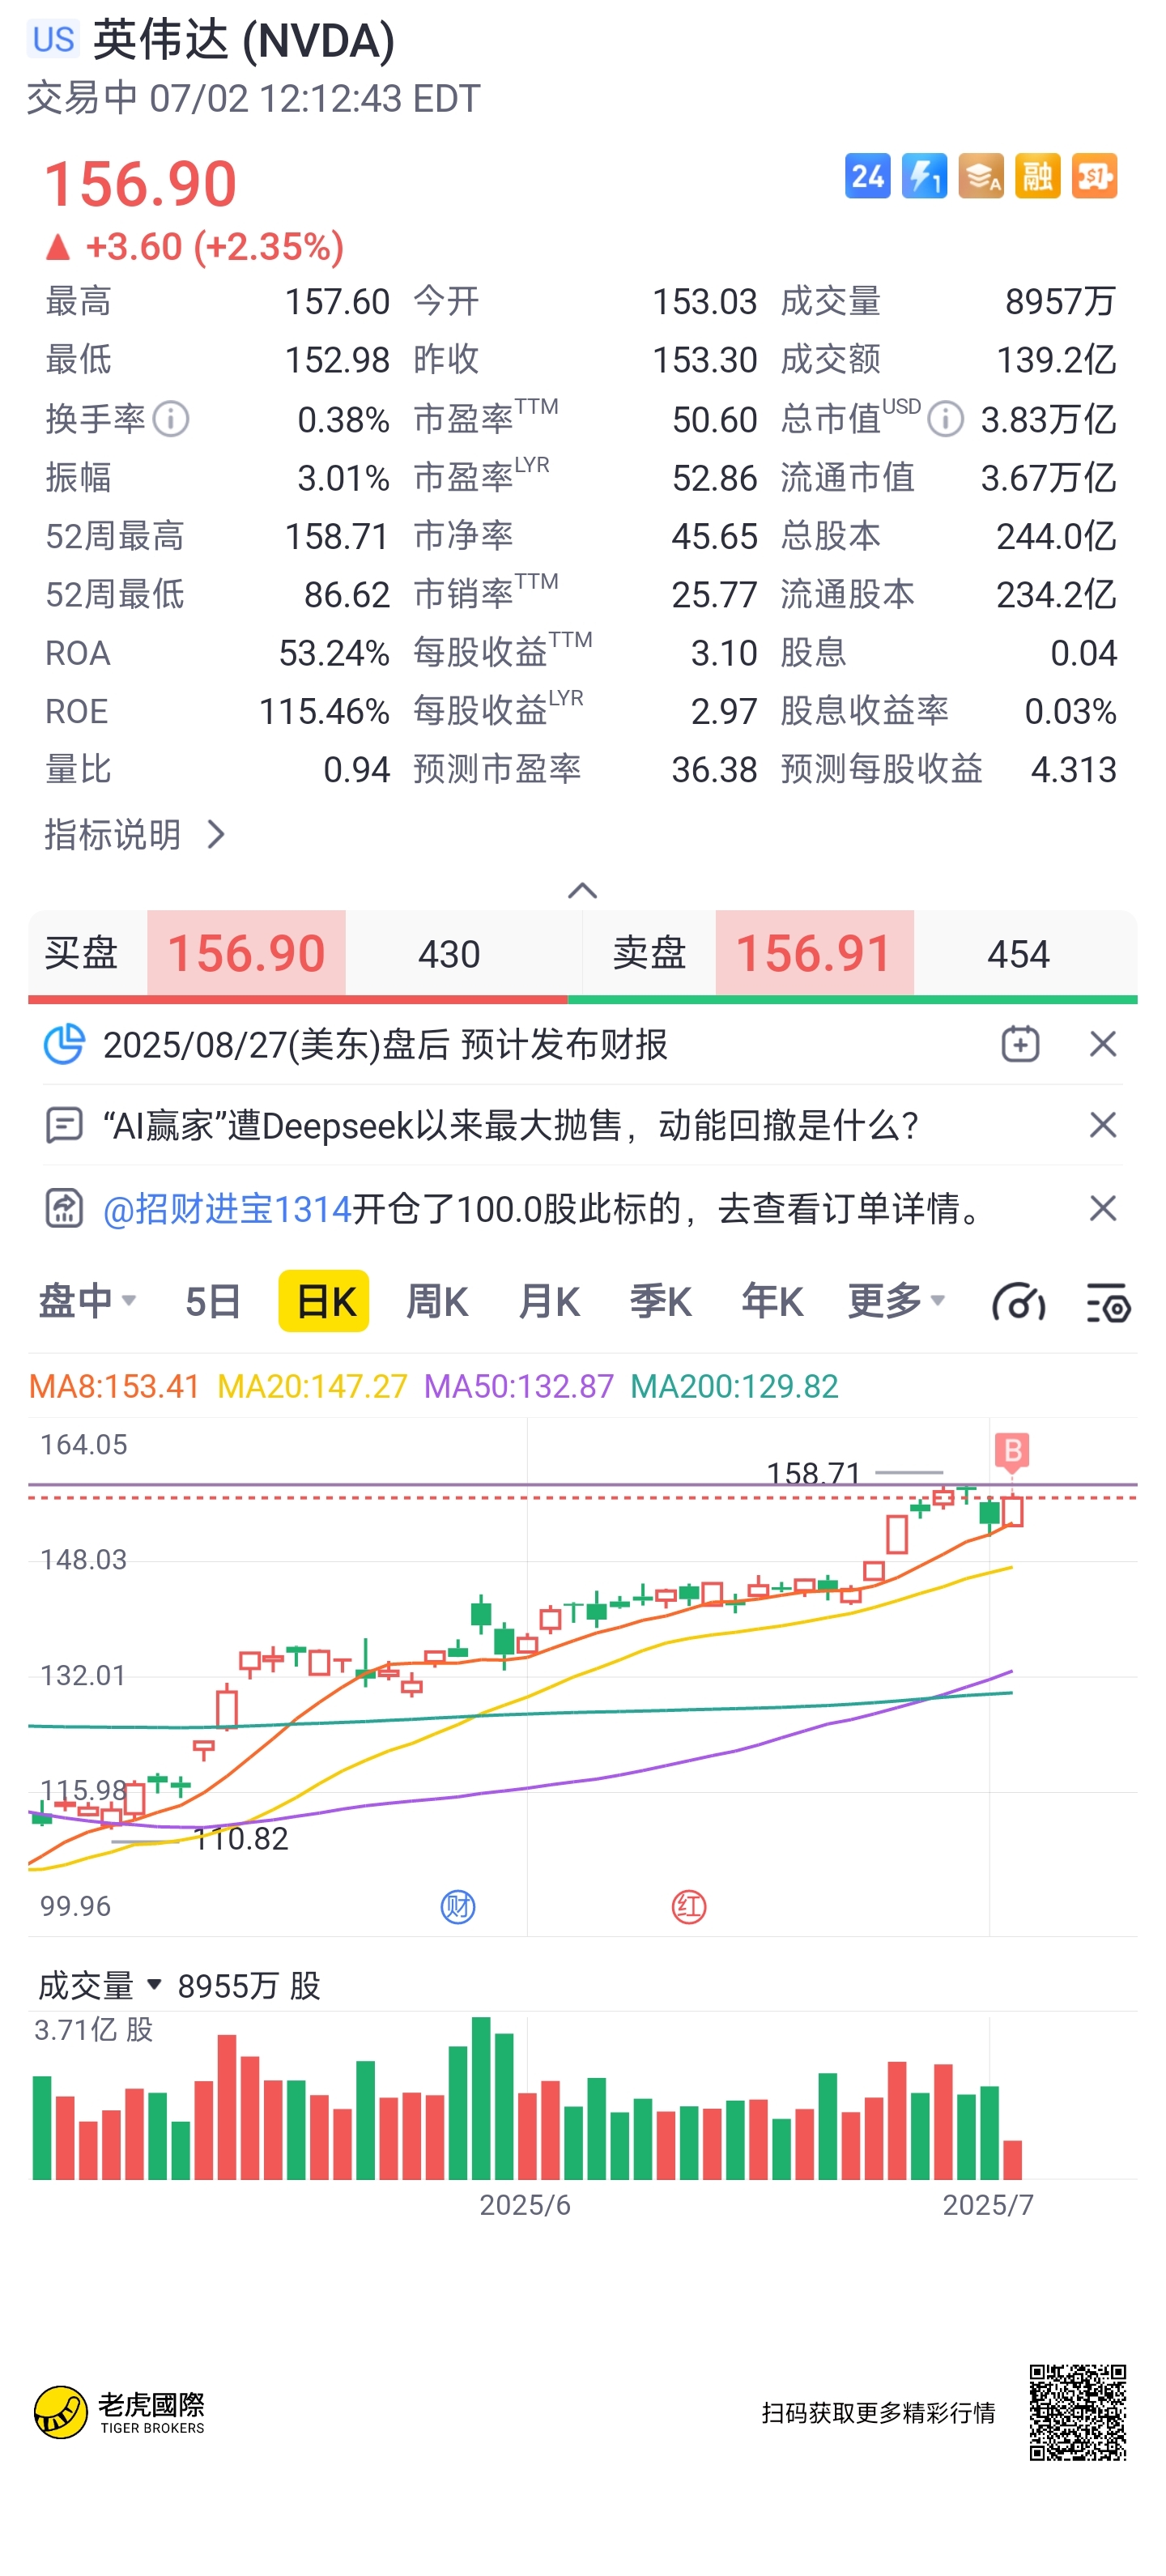Tap the ask price 156.91
1166x2576 pixels.
[814, 953]
